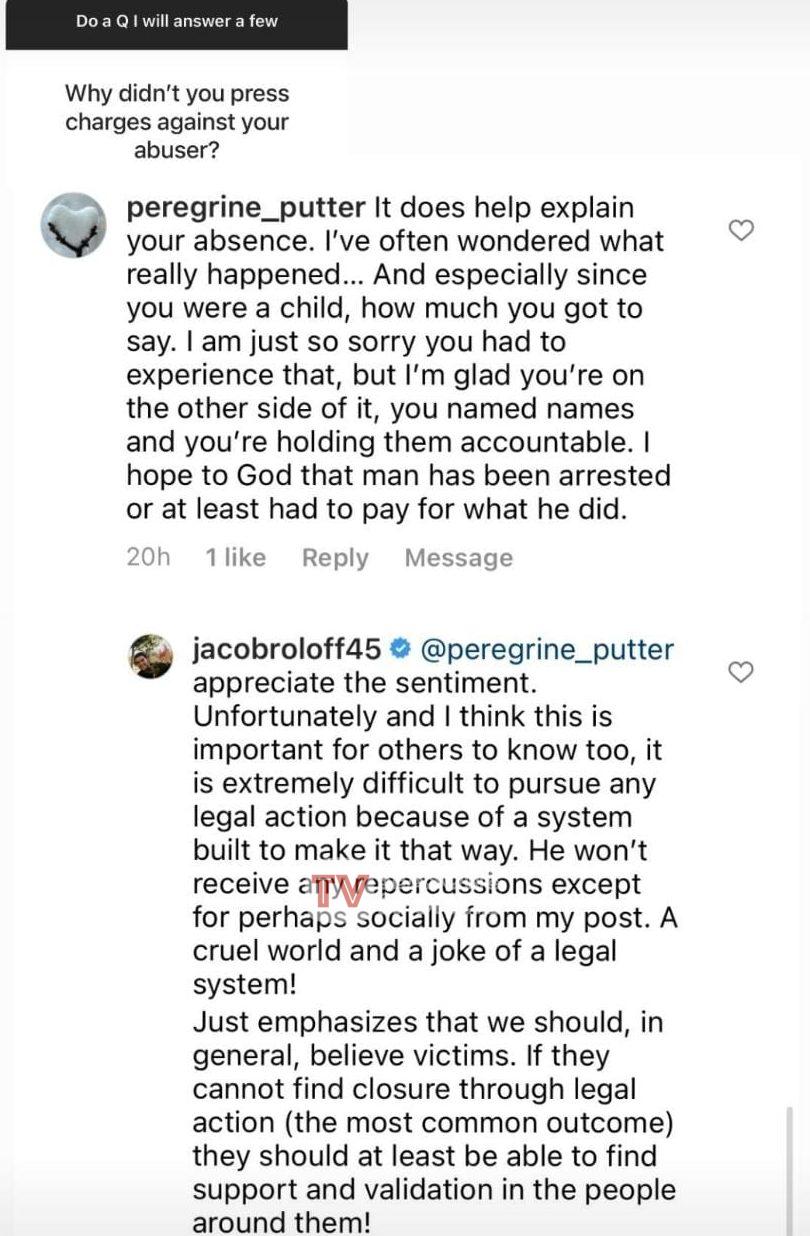Viewport: 810px width, 1236px height.
Task: View who liked via "1 like"
Action: [x=235, y=558]
